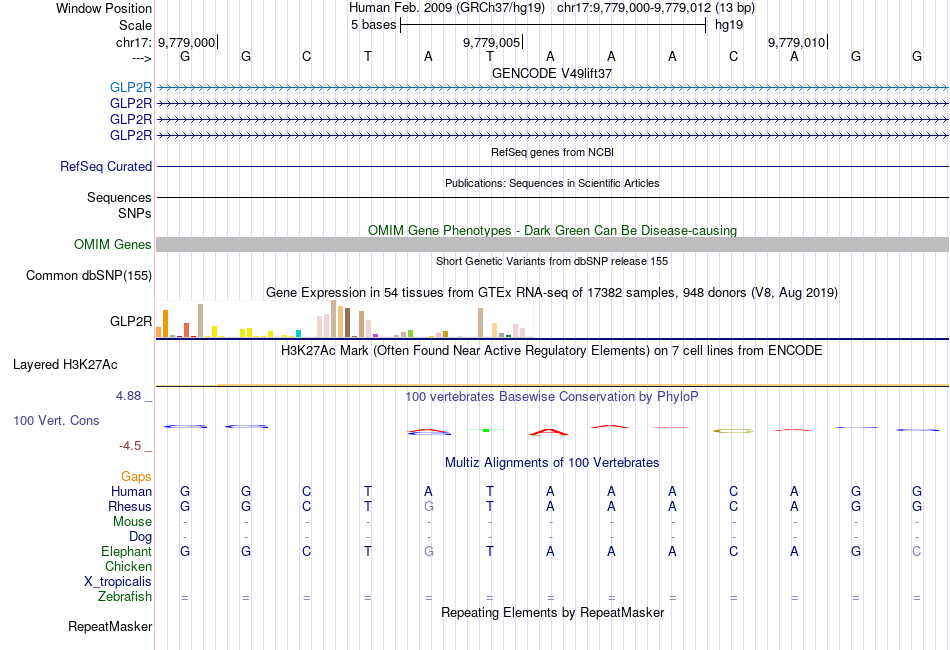Click the Mouse species row label
The width and height of the screenshot is (950, 650).
133,522
